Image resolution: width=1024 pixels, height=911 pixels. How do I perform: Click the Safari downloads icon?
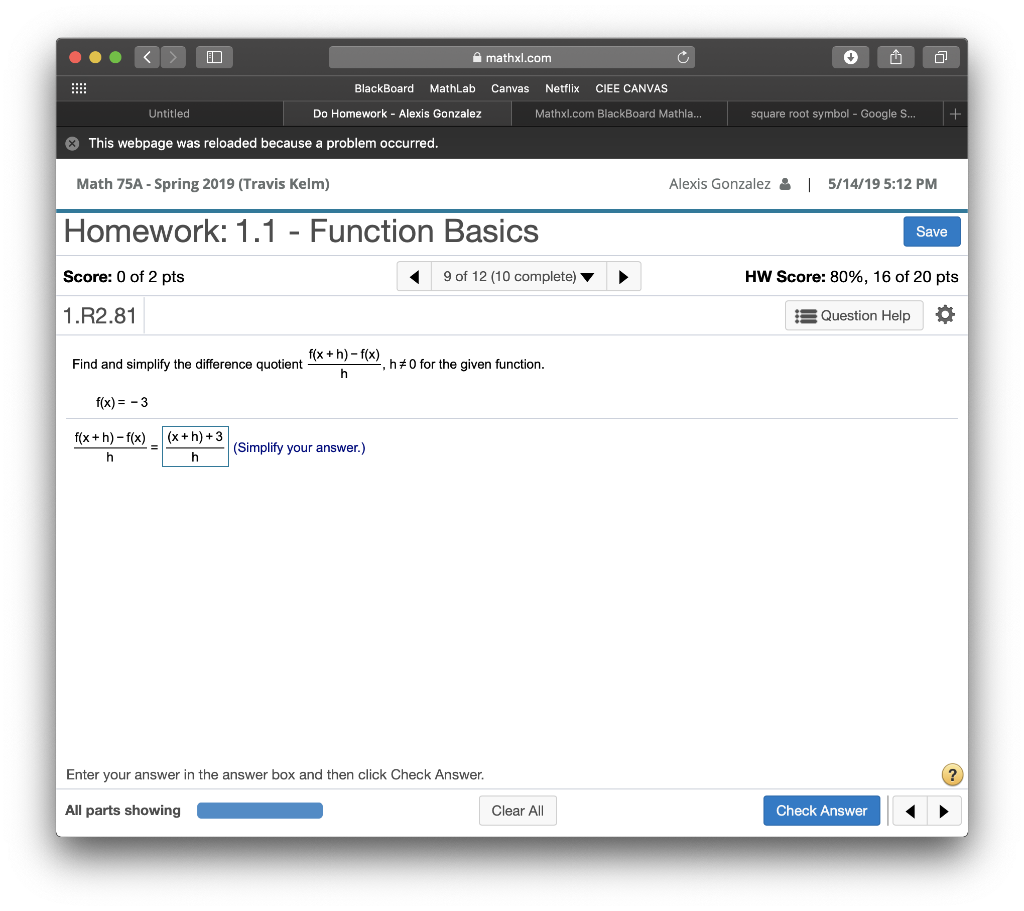tap(850, 57)
